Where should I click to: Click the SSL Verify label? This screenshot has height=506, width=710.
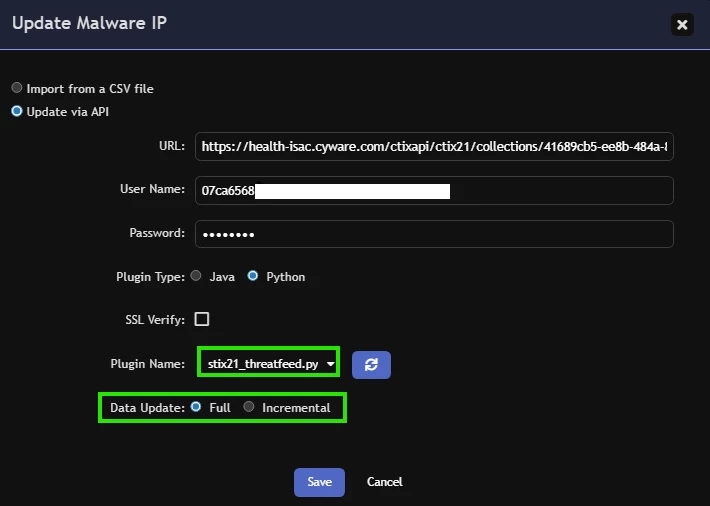[x=155, y=320]
